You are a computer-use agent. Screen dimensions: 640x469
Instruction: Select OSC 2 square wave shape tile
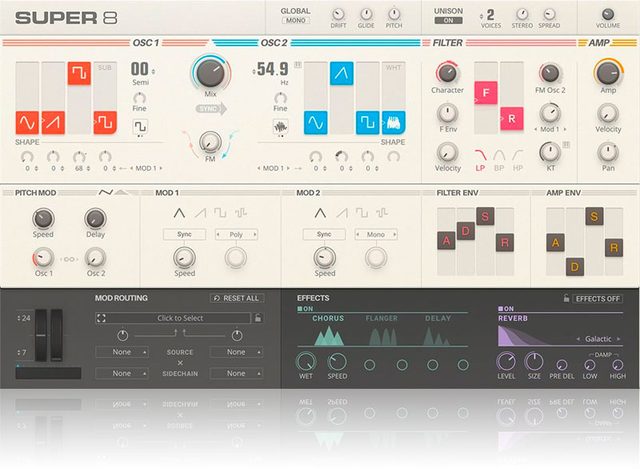(368, 122)
